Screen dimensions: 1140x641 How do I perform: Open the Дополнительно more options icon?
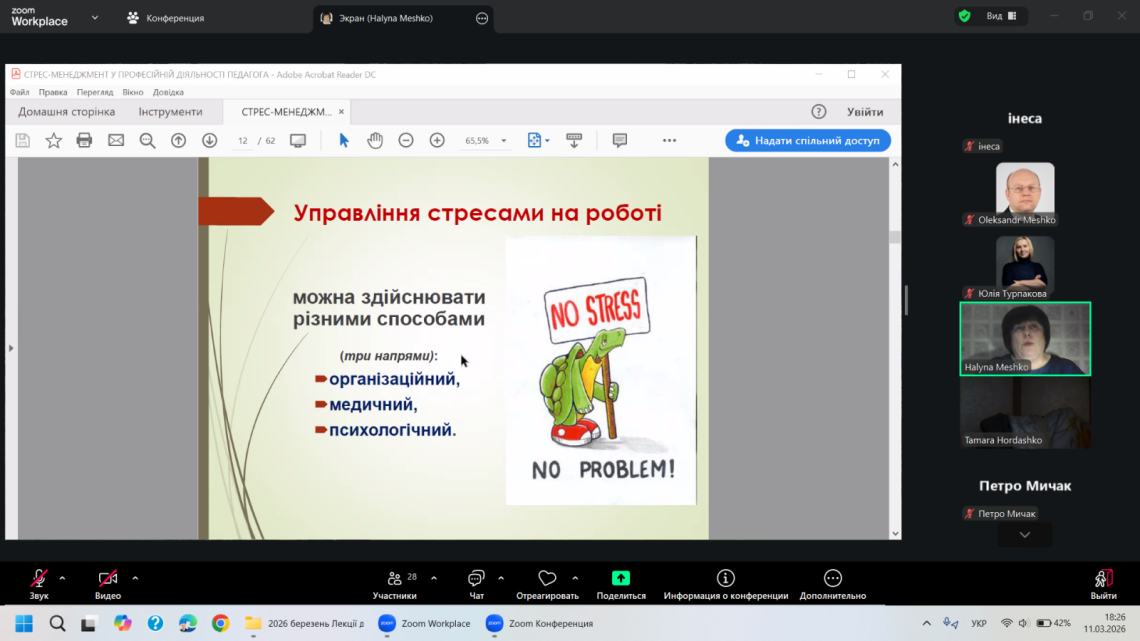pyautogui.click(x=832, y=578)
